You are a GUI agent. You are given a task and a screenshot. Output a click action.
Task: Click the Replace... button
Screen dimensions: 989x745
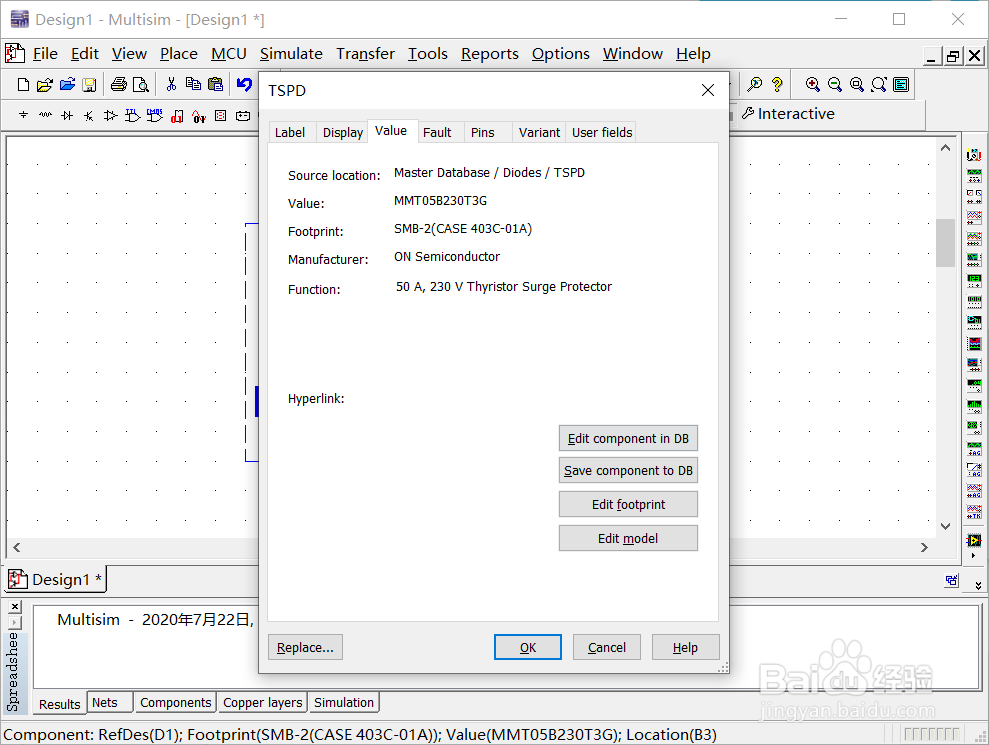click(x=305, y=647)
